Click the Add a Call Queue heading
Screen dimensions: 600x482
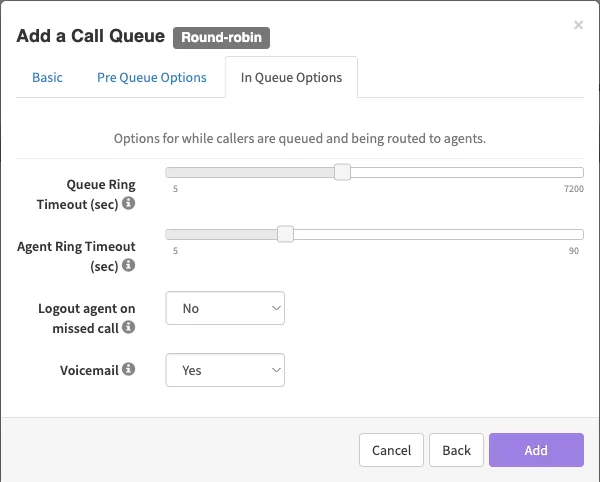tap(91, 36)
